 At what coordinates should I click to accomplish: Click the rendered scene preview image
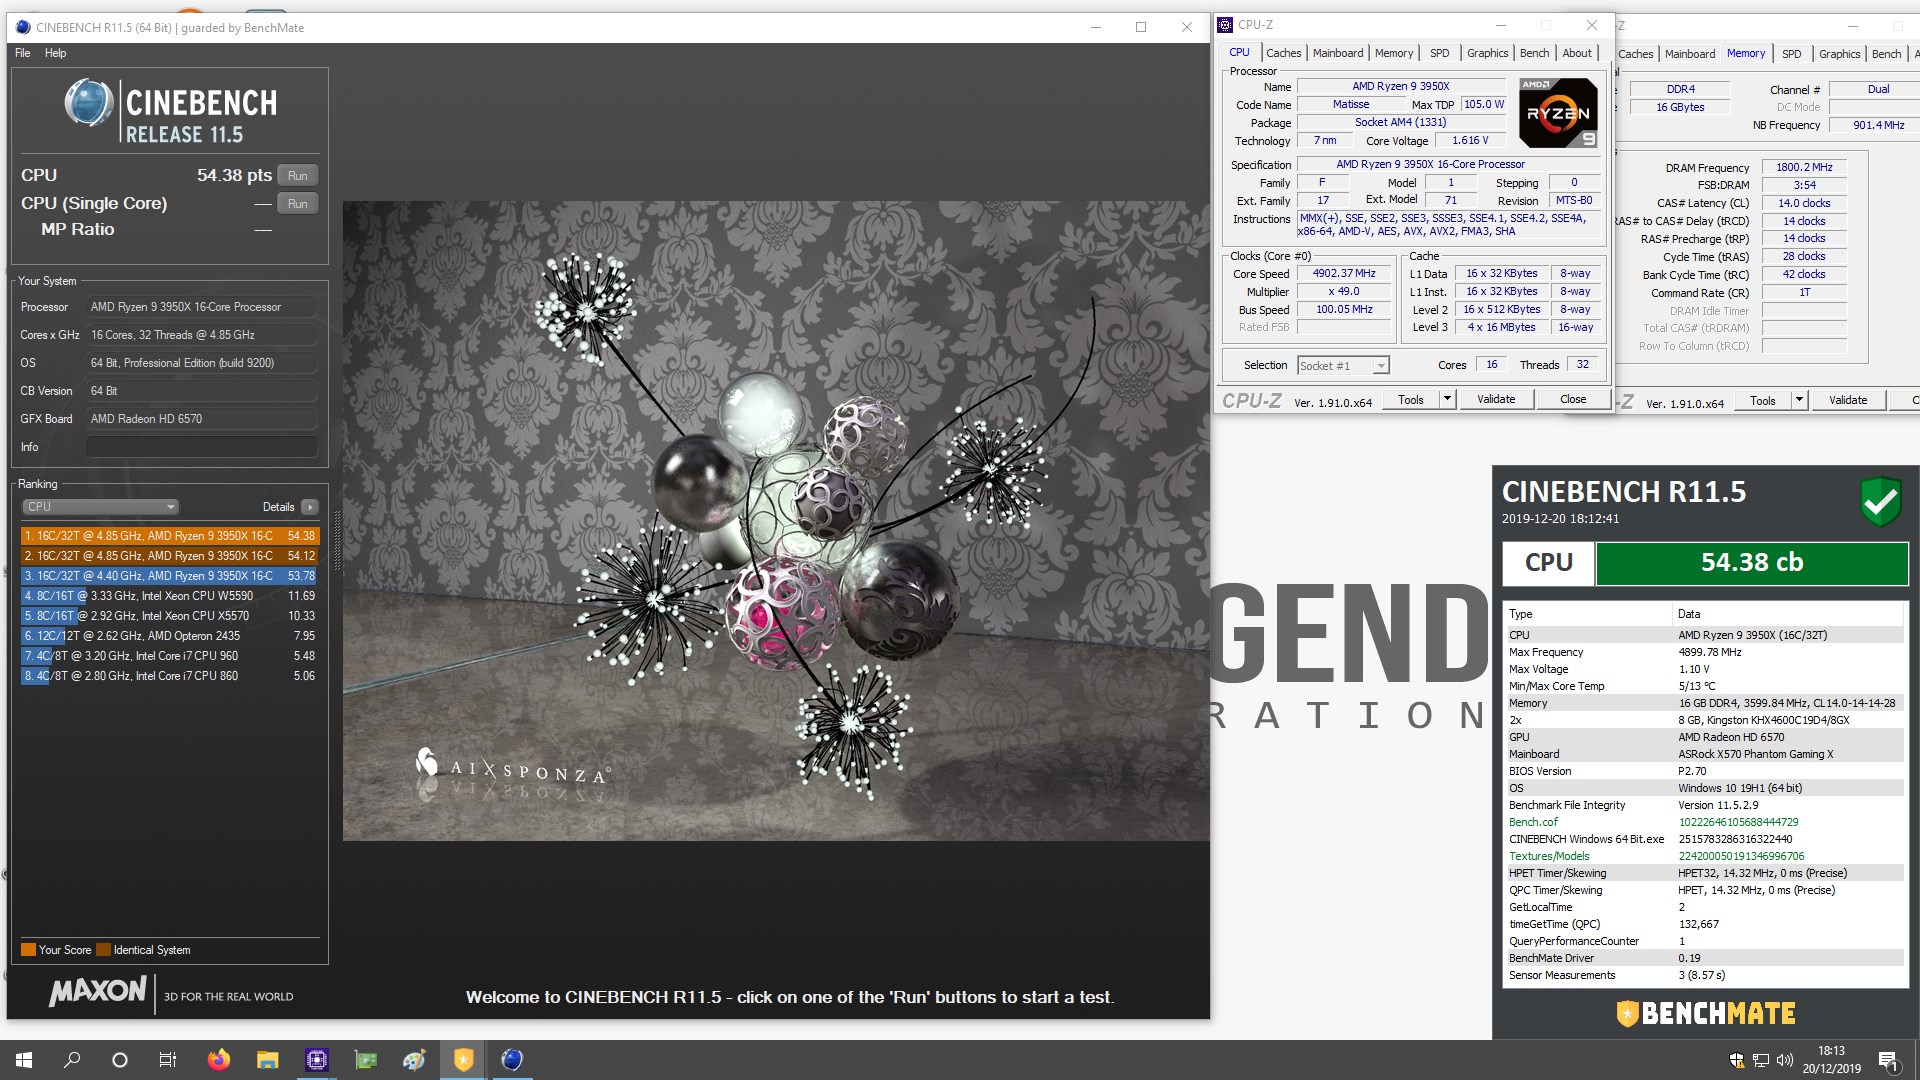point(776,521)
